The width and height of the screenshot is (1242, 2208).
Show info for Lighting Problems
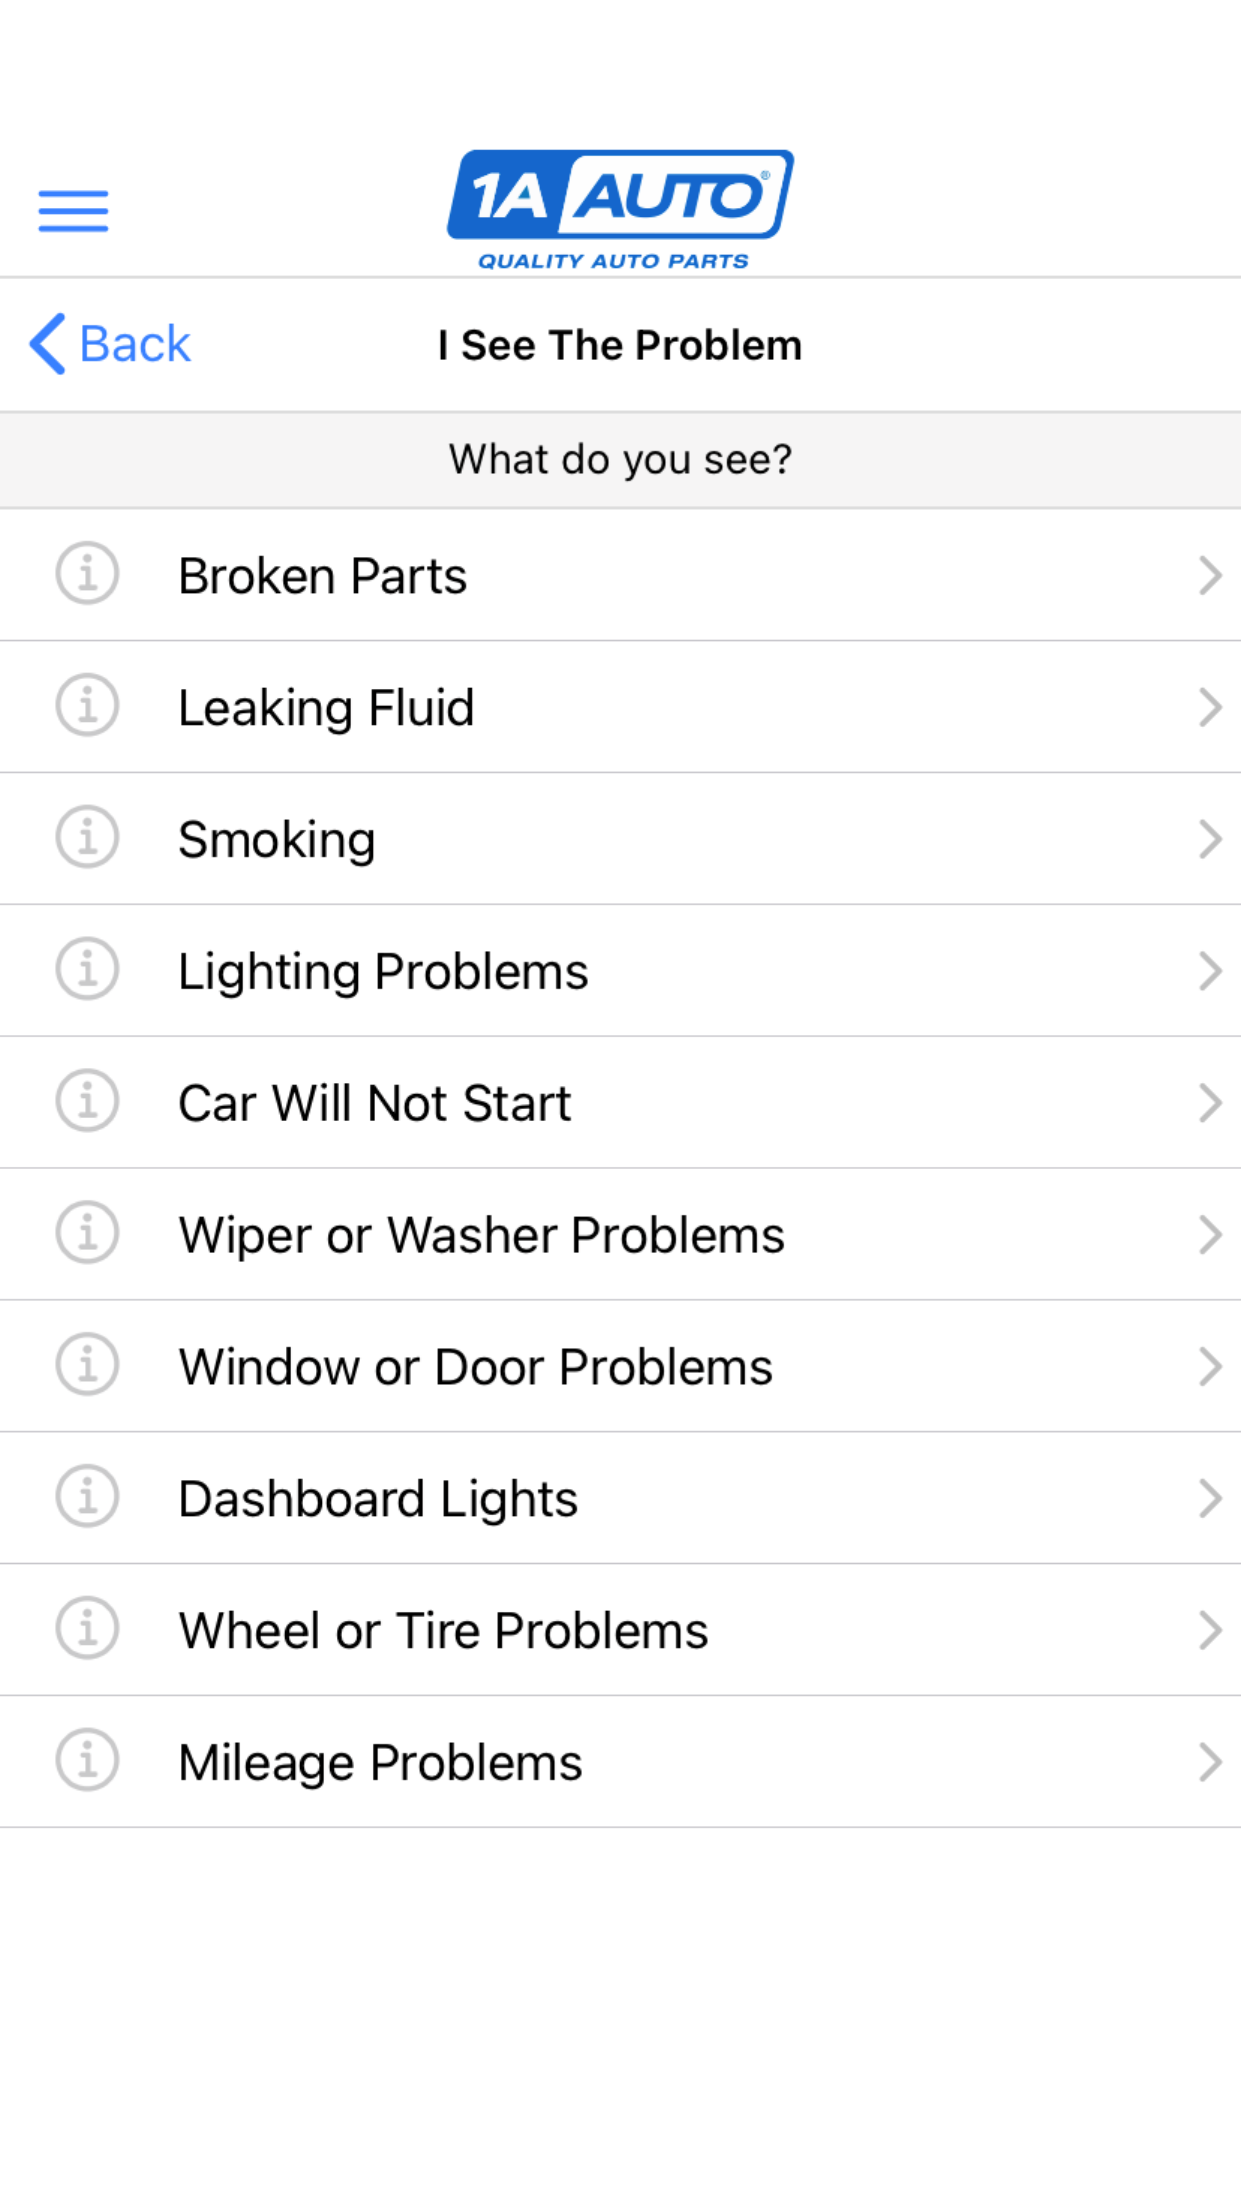point(87,970)
